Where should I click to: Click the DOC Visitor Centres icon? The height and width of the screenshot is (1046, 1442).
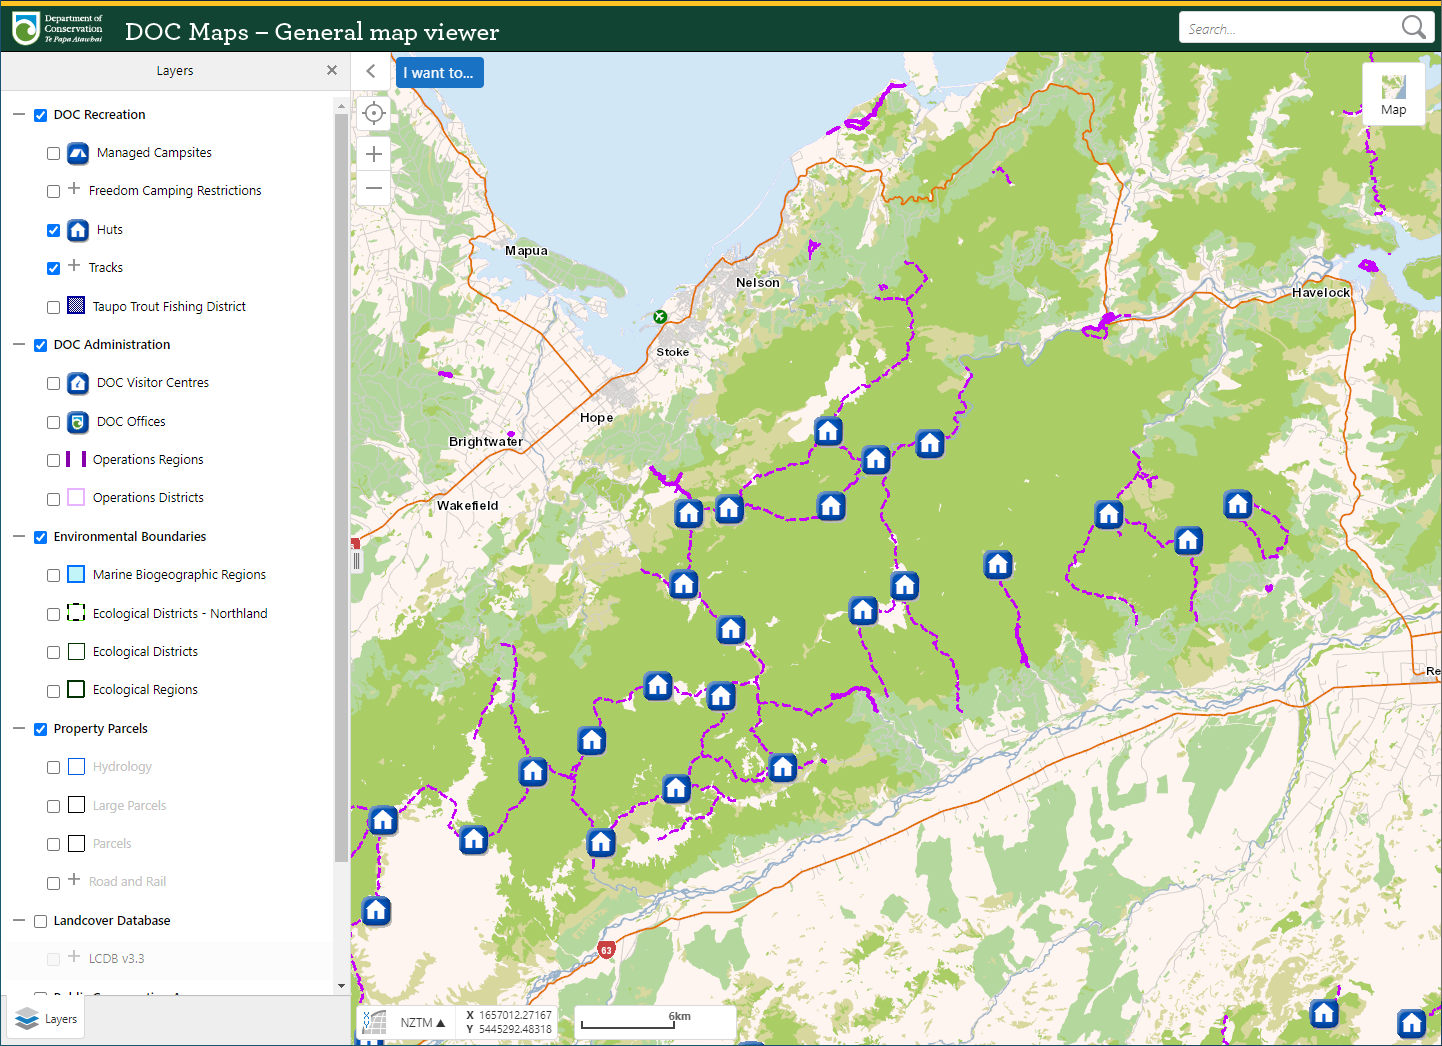pos(78,384)
